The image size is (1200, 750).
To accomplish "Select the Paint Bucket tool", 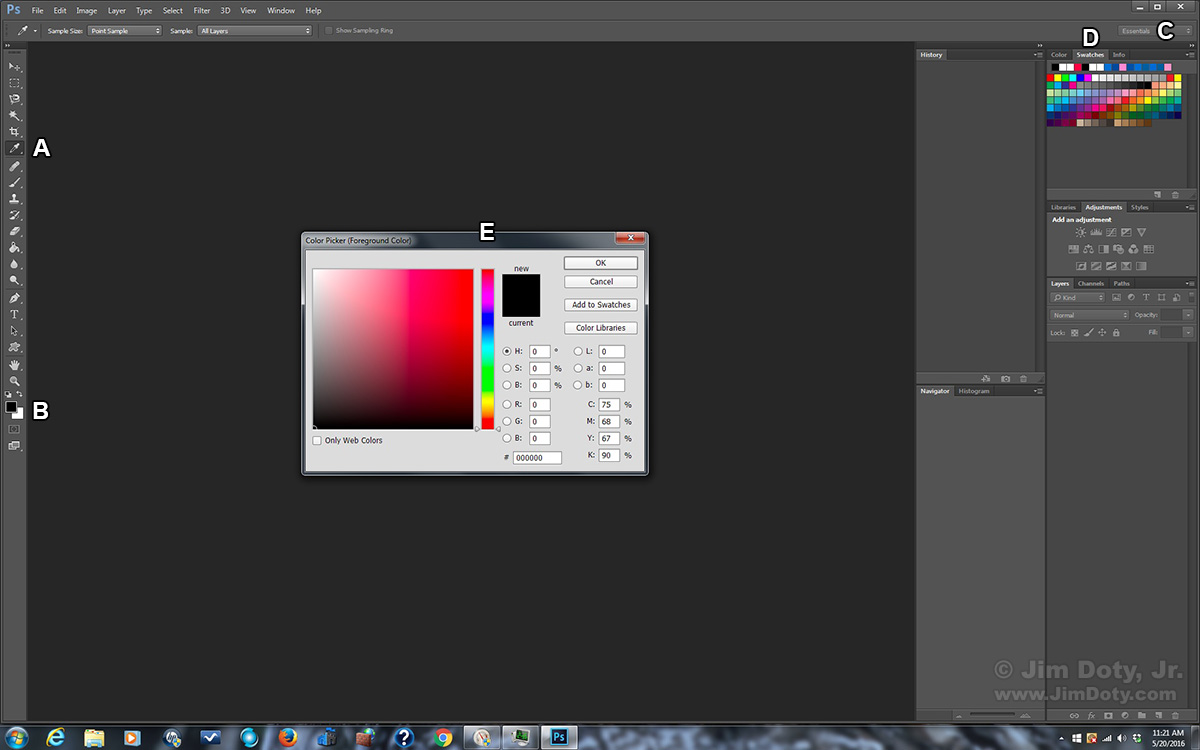I will 15,248.
